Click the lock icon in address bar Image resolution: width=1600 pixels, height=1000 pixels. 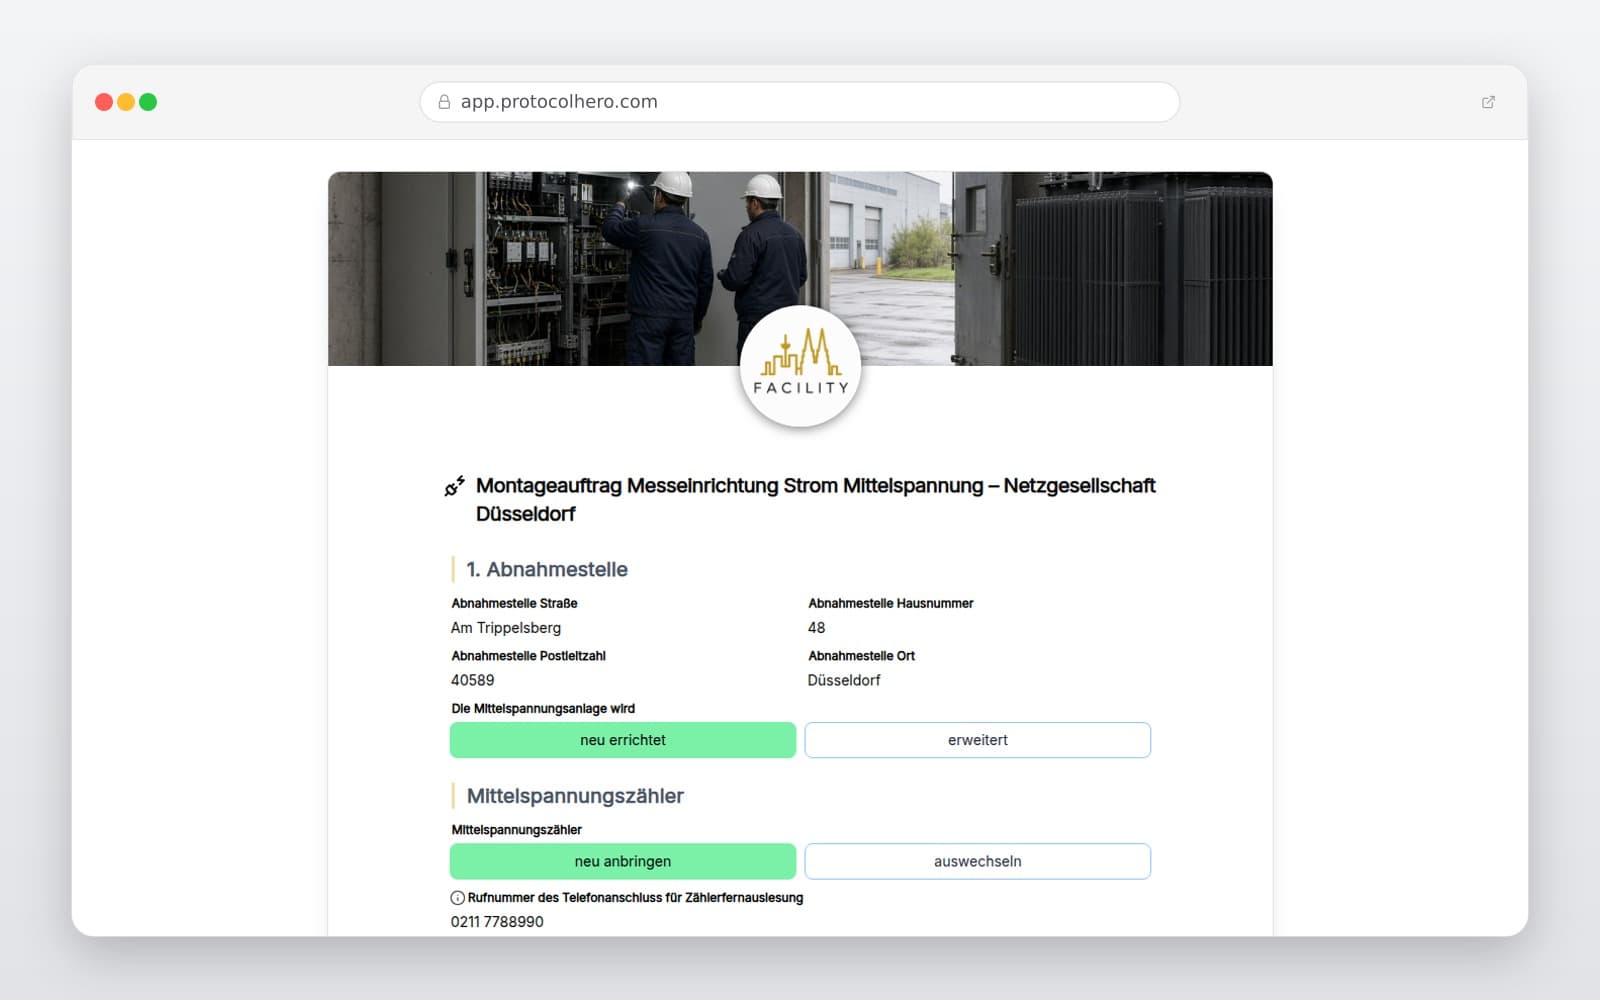click(x=444, y=102)
